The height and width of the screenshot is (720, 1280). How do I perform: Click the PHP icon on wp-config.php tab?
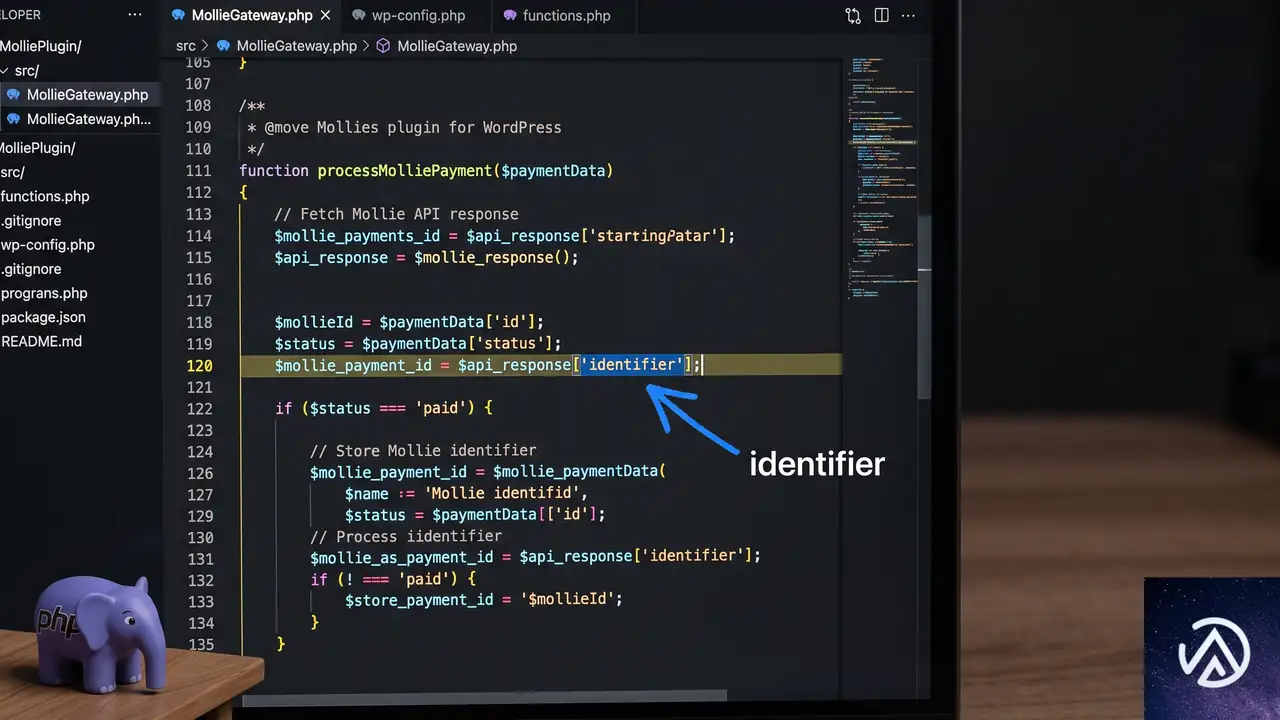coord(358,16)
